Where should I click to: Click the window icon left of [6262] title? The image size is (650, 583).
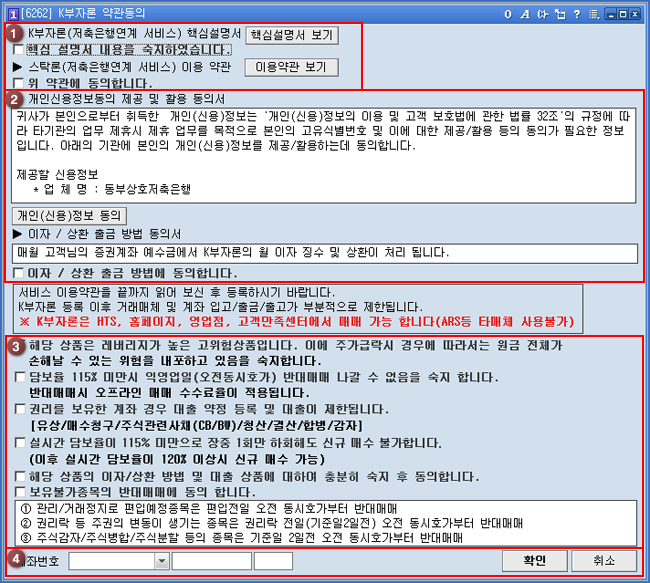12,12
